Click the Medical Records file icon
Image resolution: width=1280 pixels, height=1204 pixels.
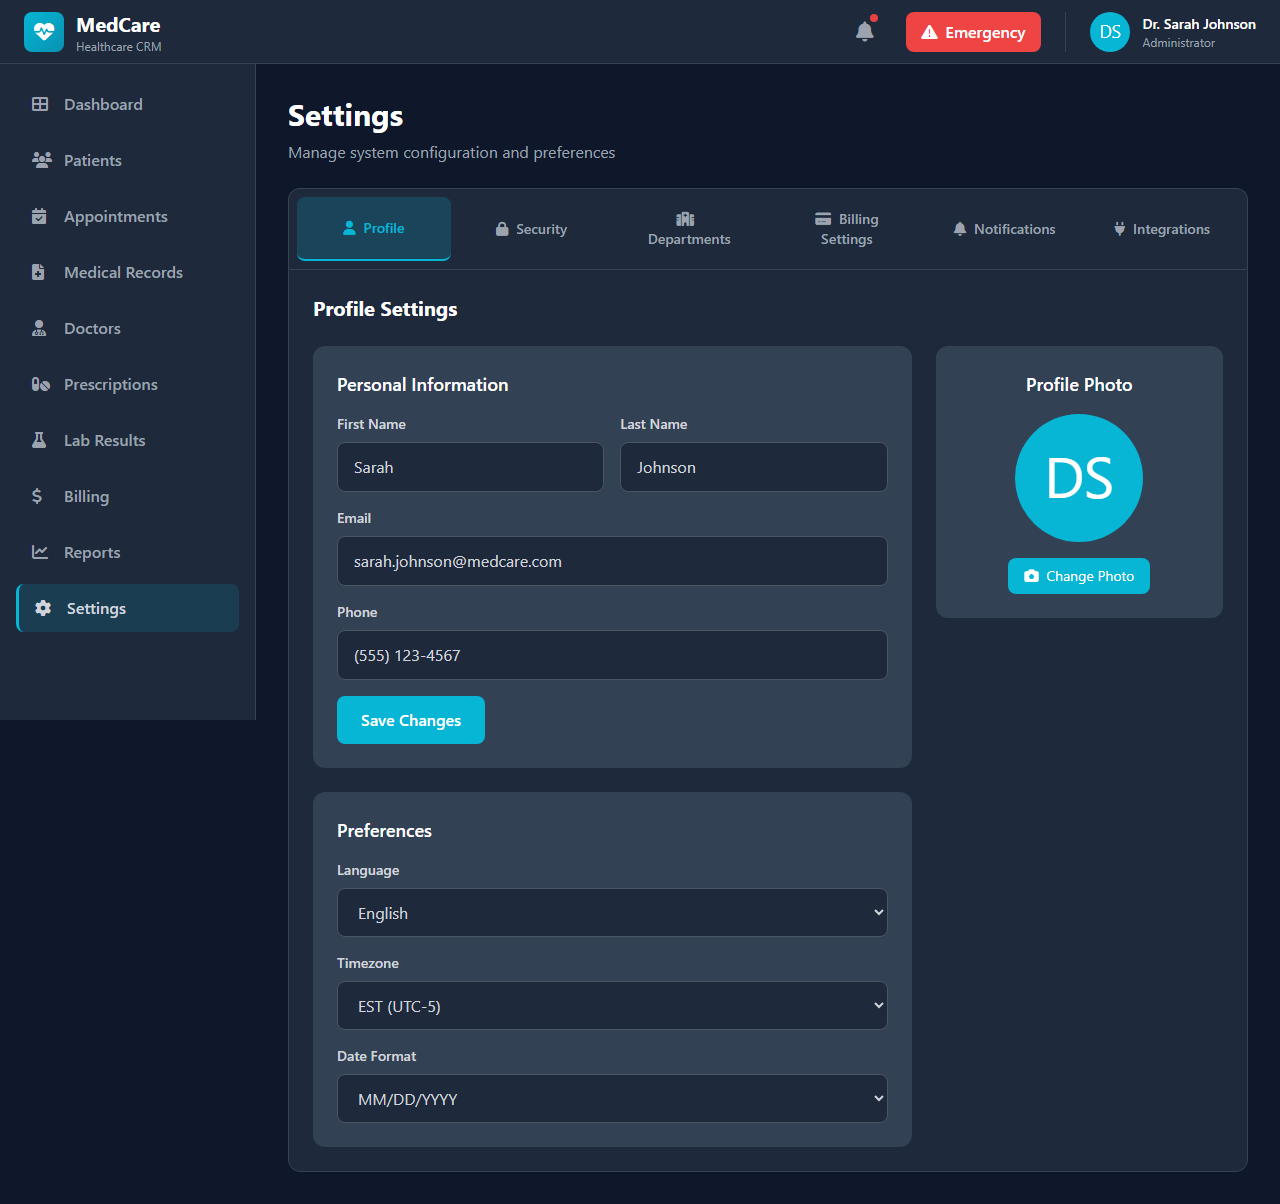[x=39, y=272]
